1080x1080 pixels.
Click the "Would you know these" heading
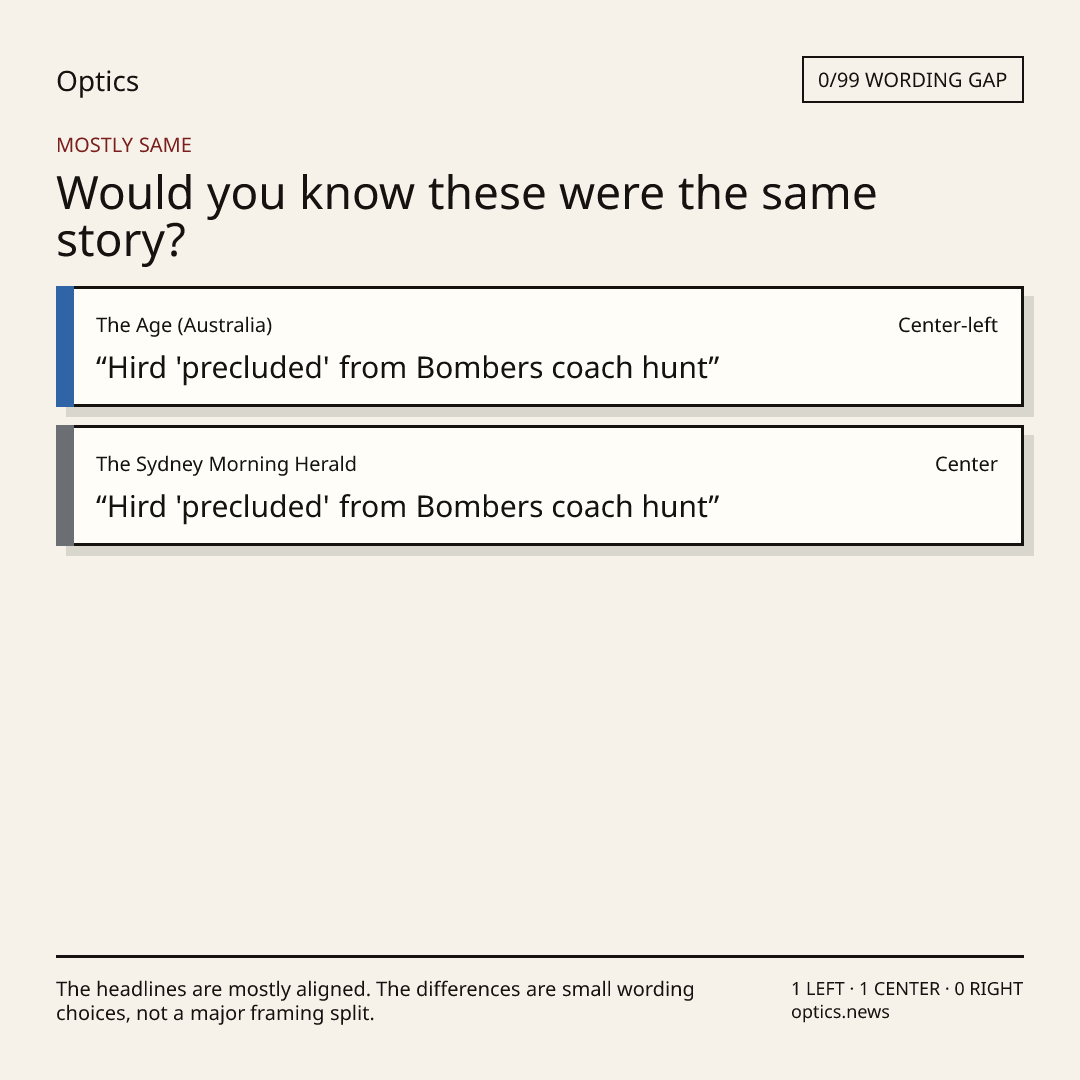466,216
